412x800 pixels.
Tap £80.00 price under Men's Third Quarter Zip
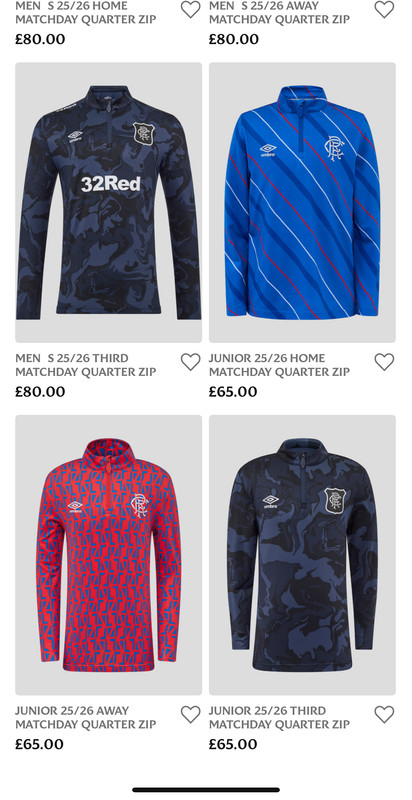coord(40,392)
